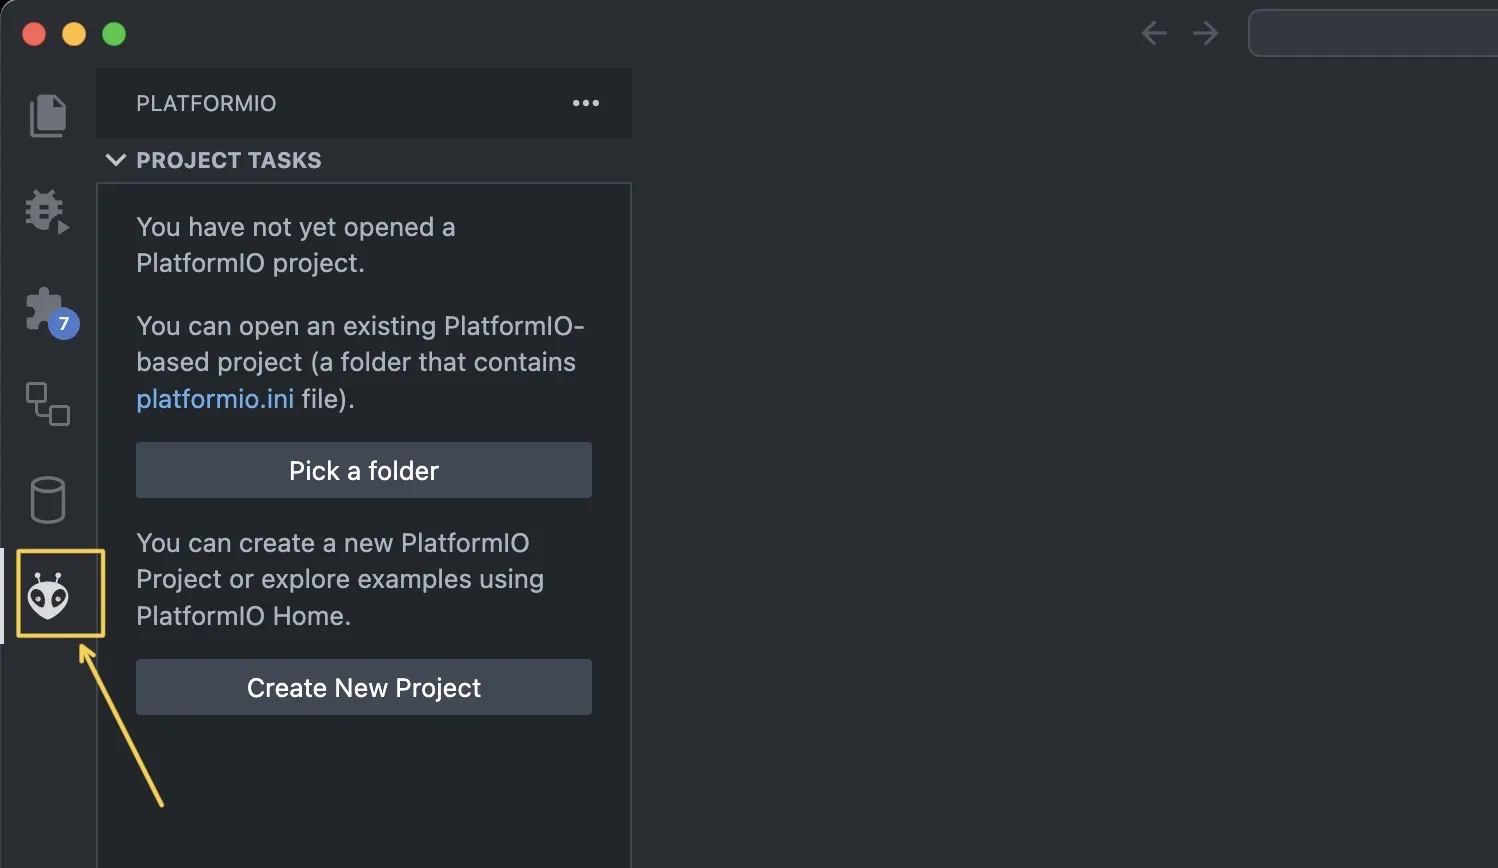Open the database cylinder icon view

47,499
